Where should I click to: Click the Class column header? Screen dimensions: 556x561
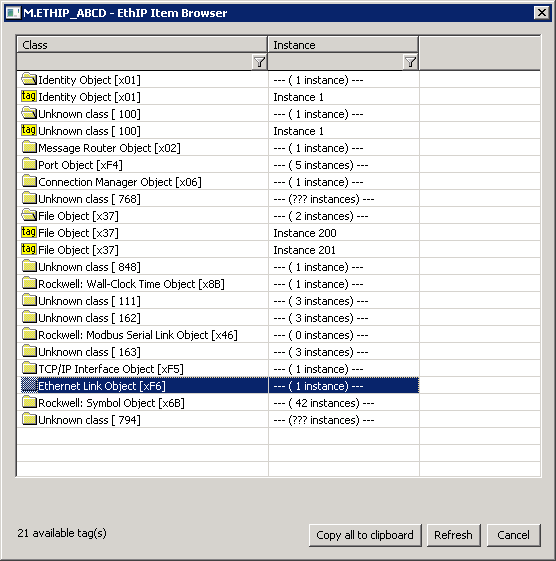click(142, 45)
